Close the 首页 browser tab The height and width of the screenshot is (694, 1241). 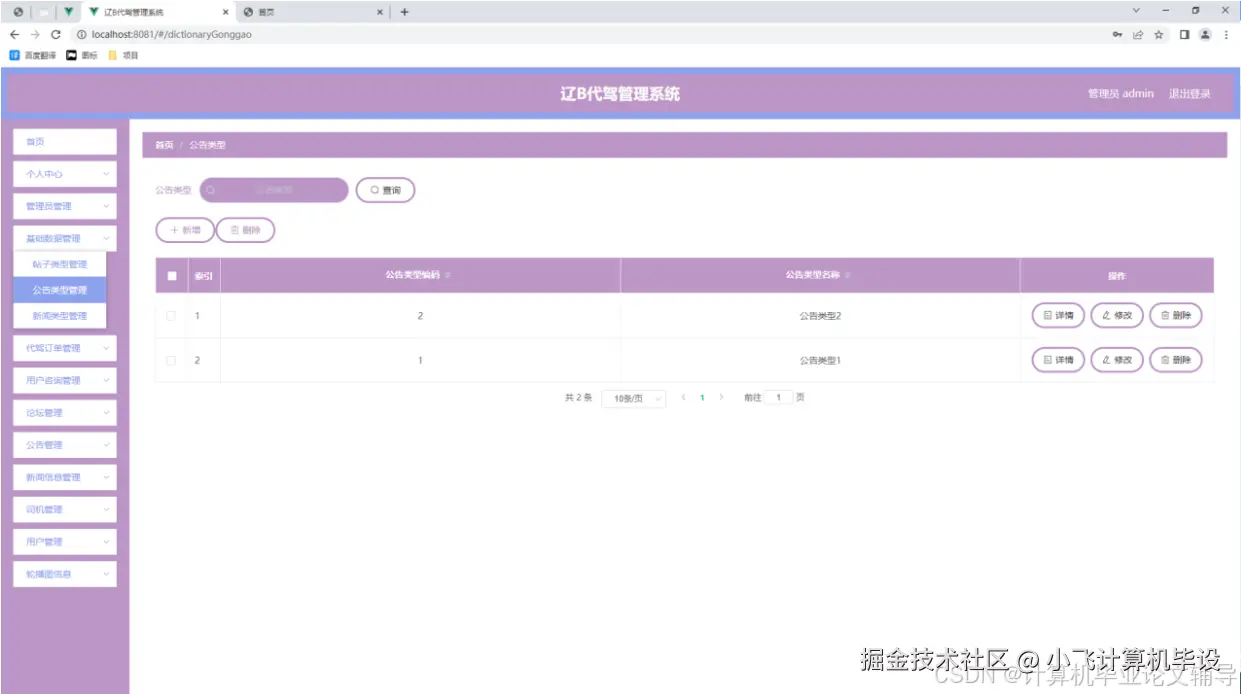380,12
